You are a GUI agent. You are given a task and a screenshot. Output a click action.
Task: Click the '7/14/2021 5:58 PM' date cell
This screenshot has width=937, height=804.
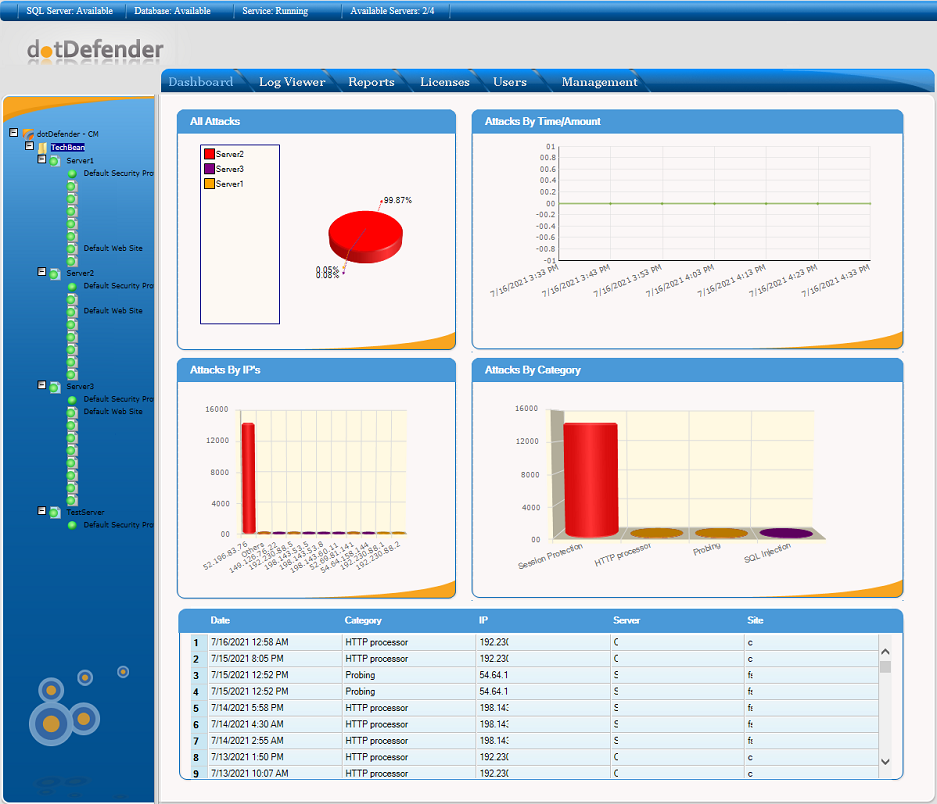click(x=274, y=708)
